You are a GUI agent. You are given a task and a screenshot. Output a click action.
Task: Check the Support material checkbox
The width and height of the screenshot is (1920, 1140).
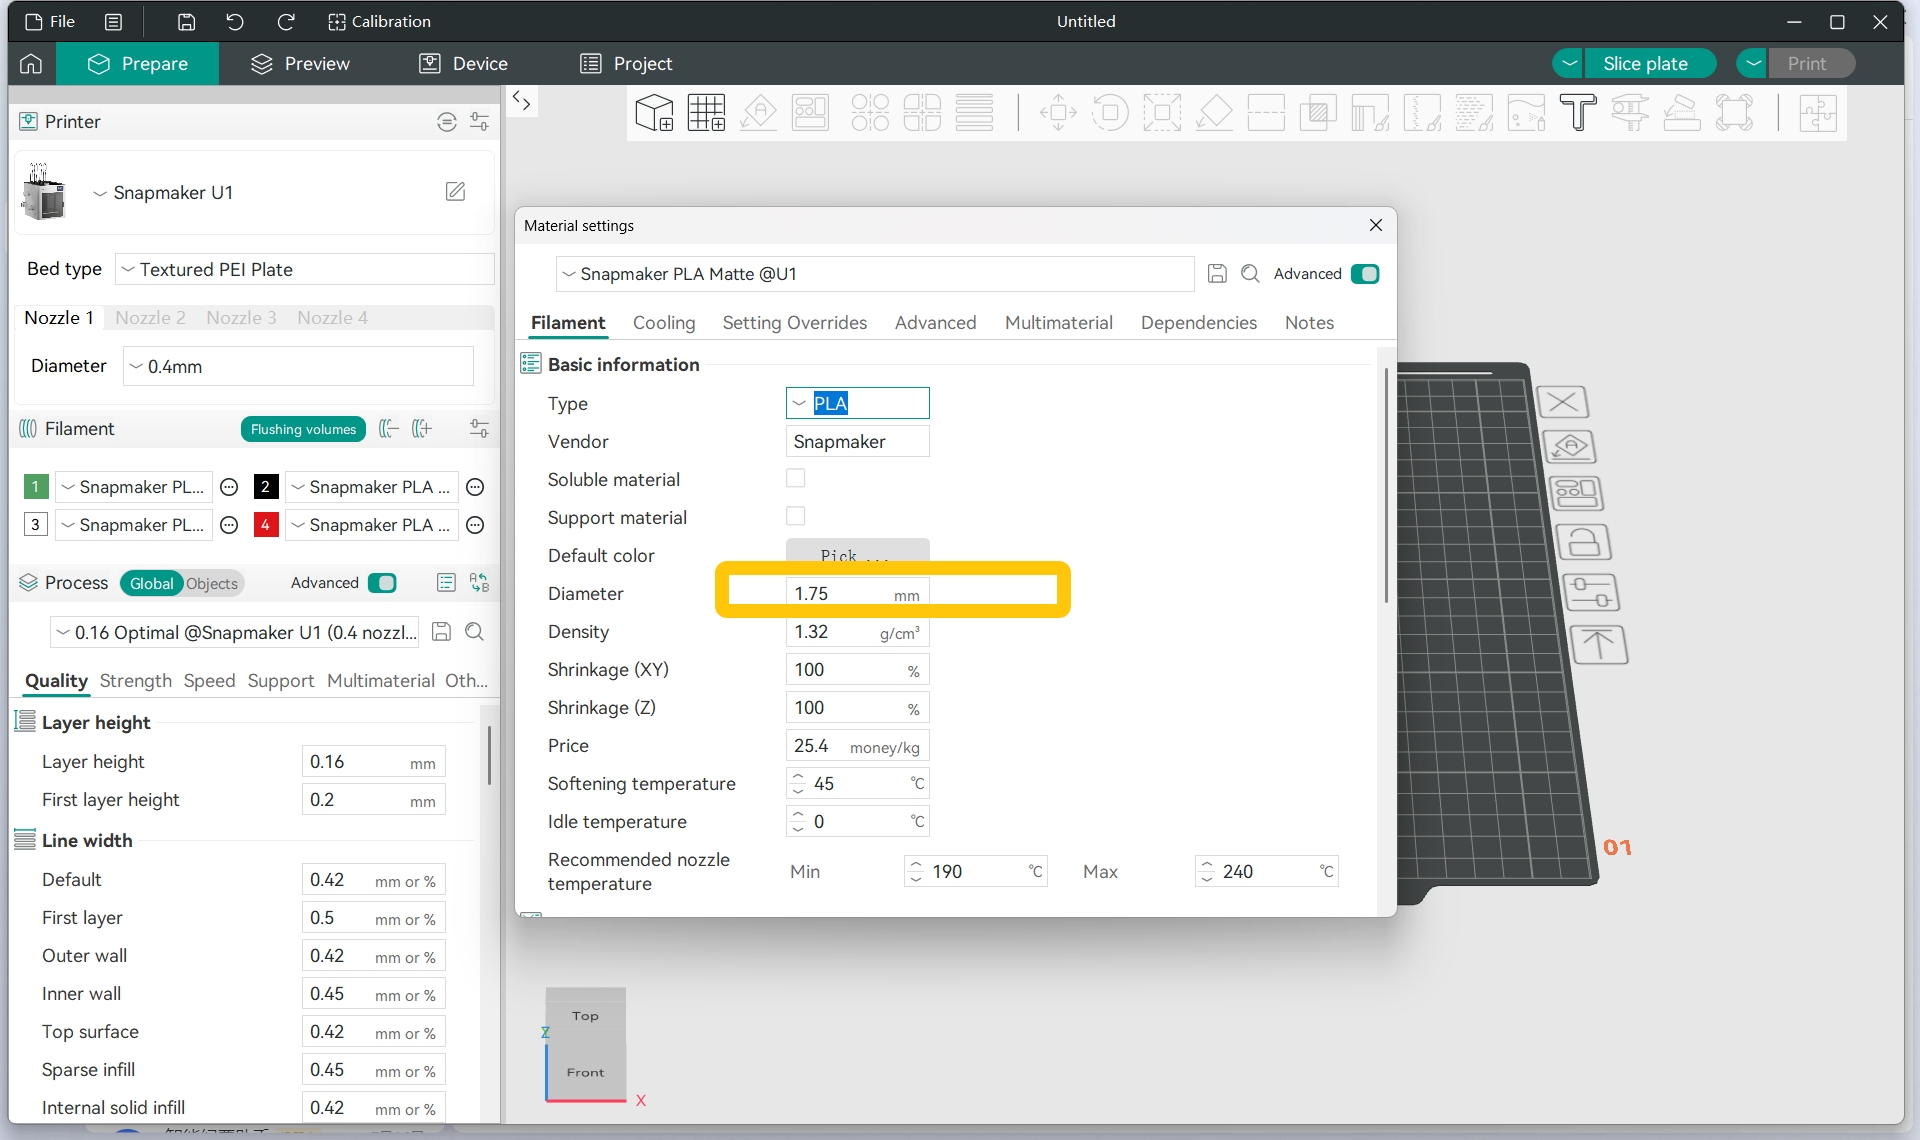[x=796, y=517]
